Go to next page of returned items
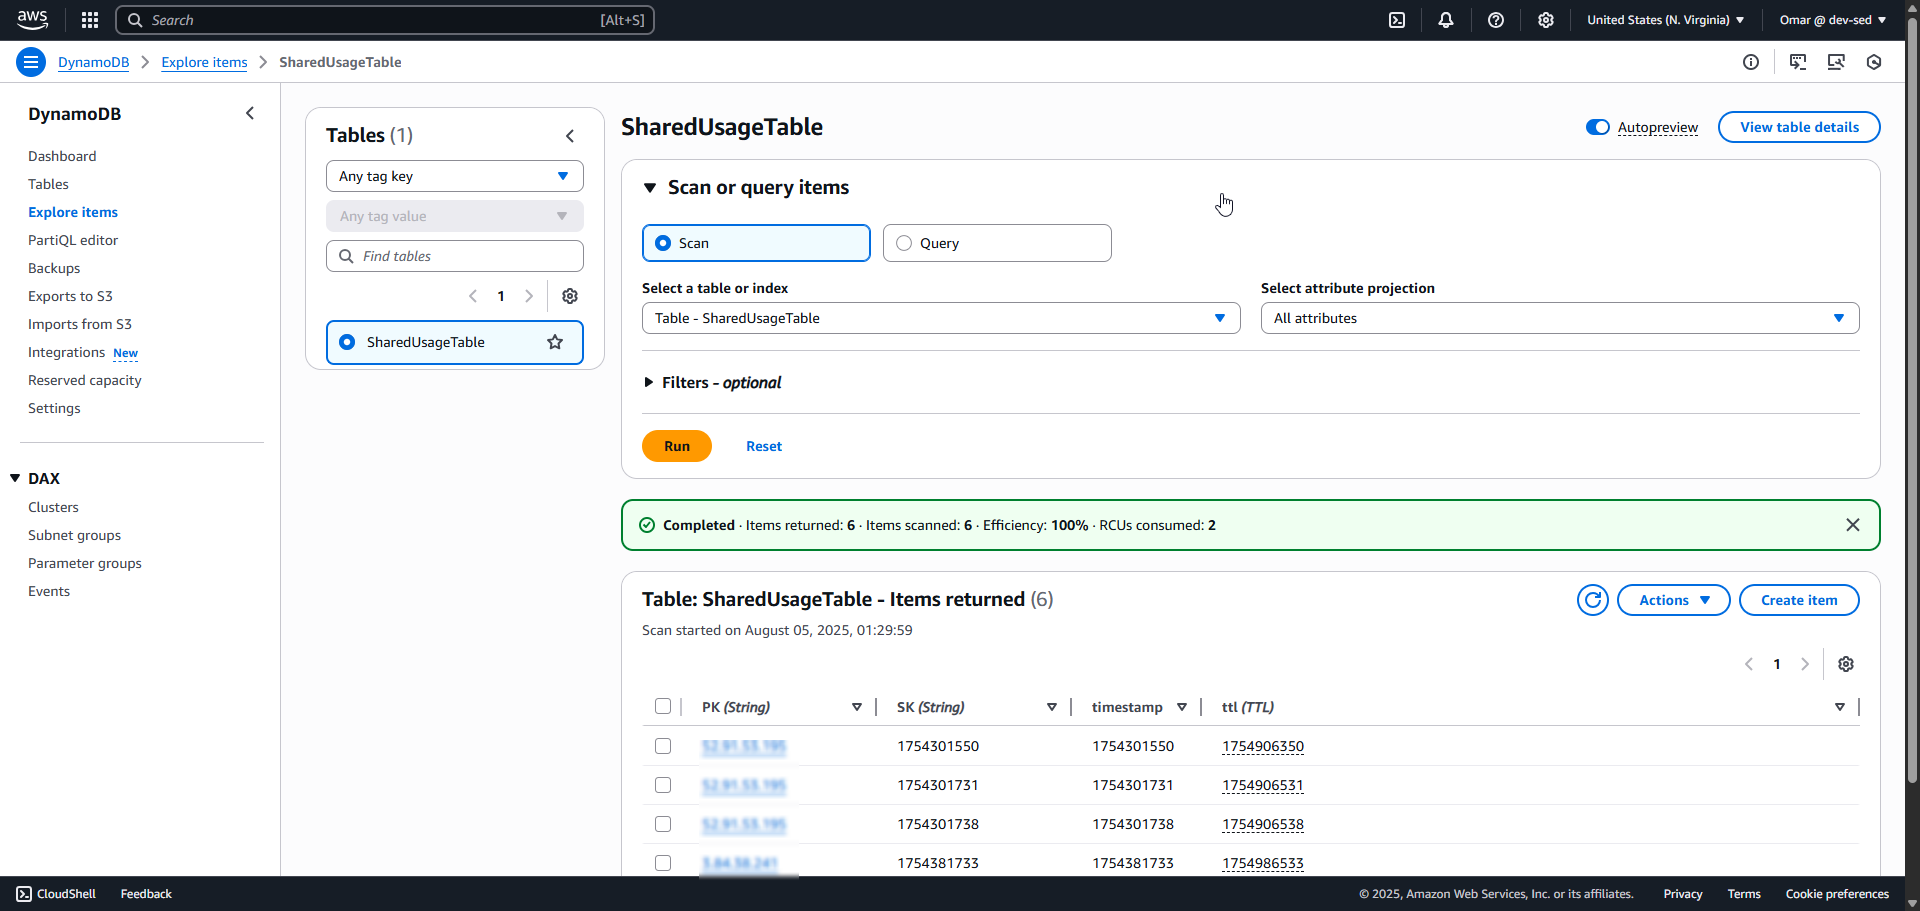The image size is (1920, 911). [1805, 664]
